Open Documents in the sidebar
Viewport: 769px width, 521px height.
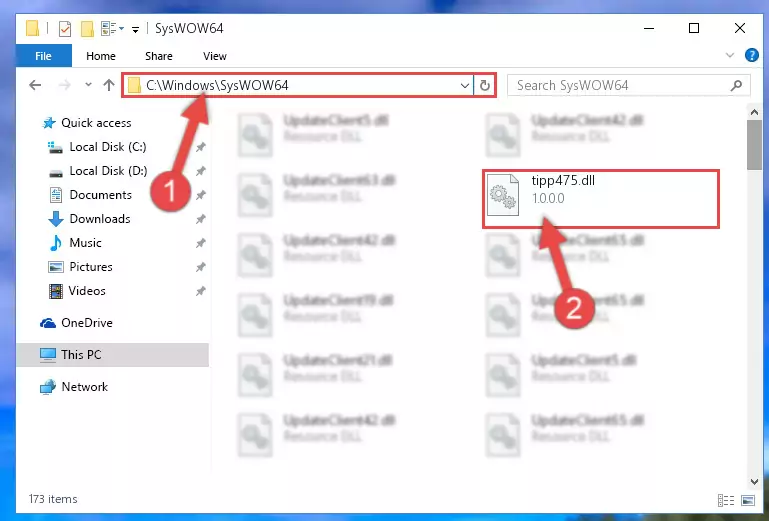[100, 195]
